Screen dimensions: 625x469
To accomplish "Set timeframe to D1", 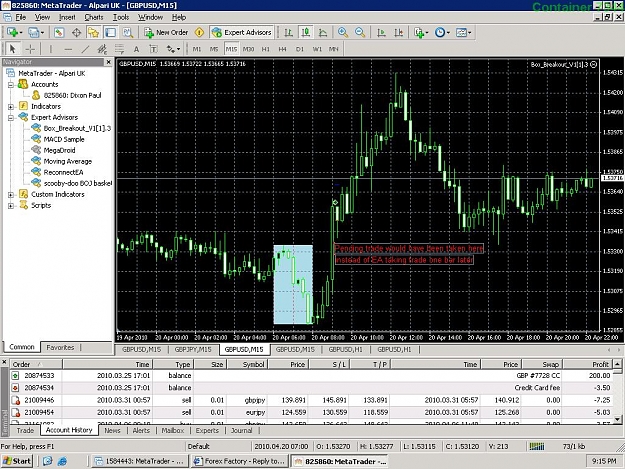I will 300,49.
